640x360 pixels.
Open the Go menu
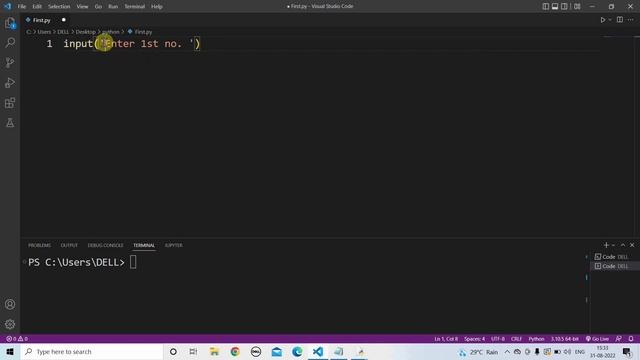(x=98, y=7)
